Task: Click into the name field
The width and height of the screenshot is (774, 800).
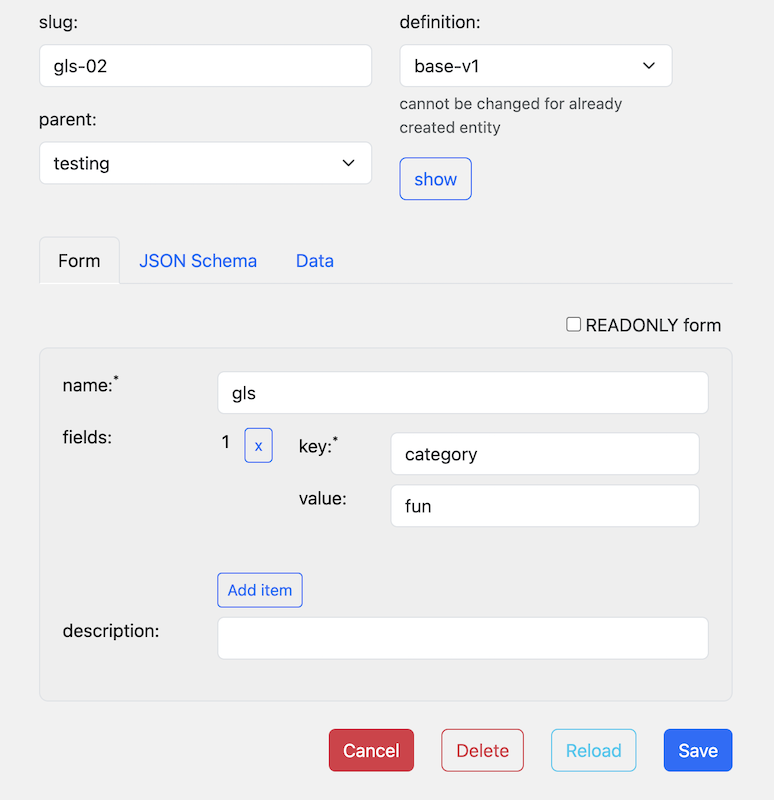Action: 462,393
